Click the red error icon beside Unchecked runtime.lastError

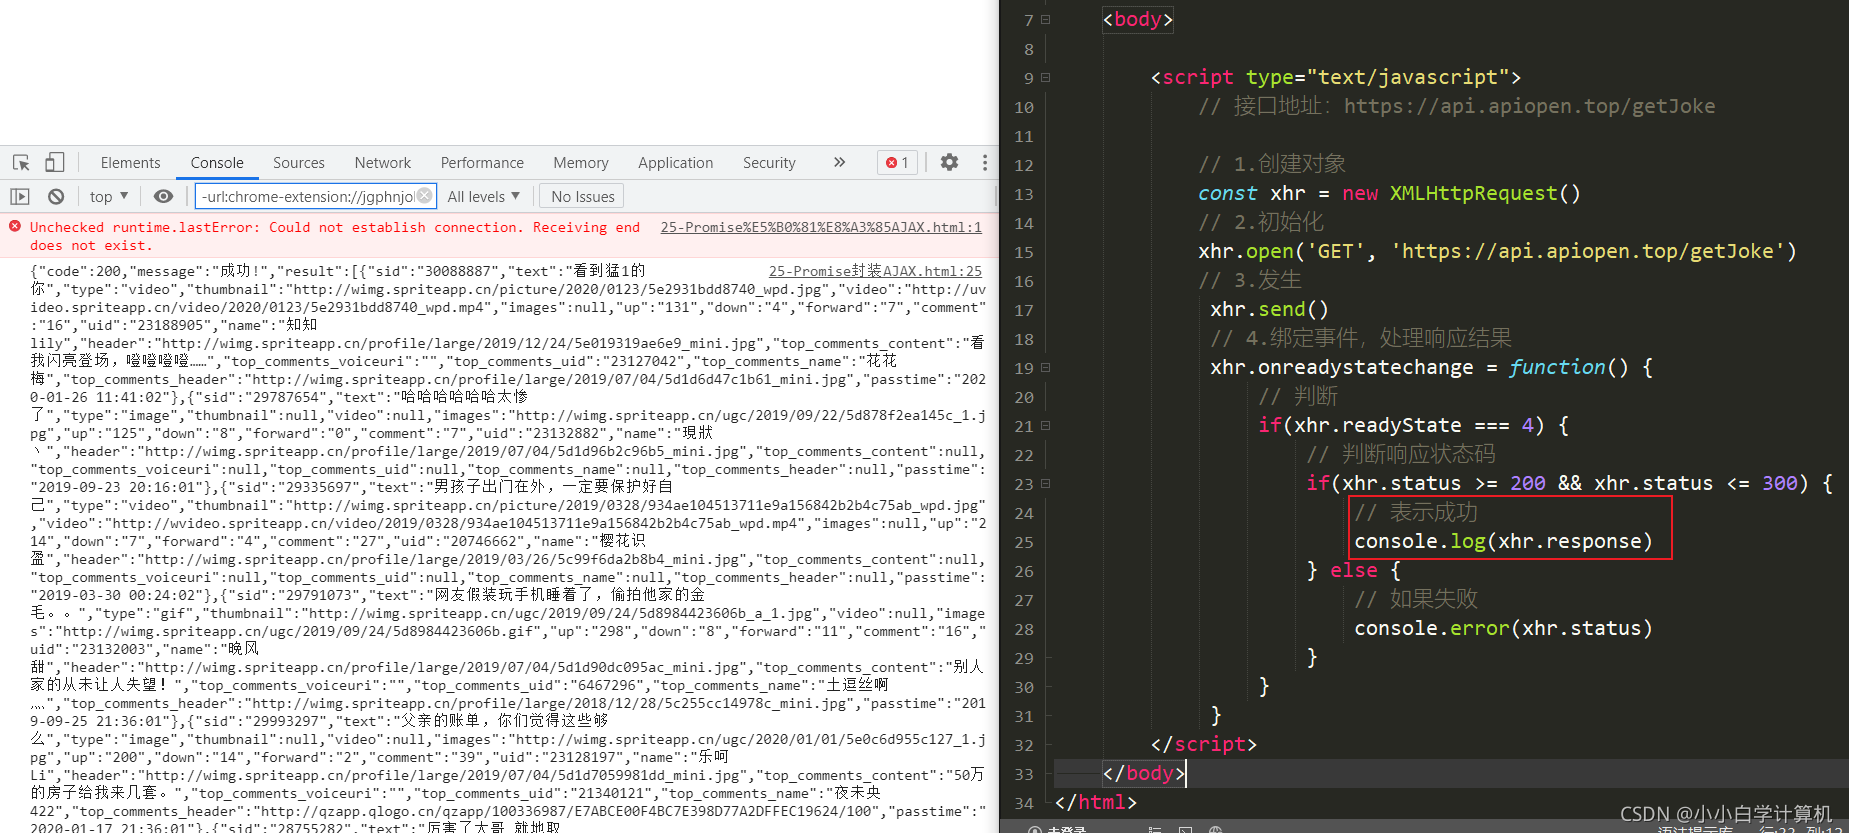15,227
